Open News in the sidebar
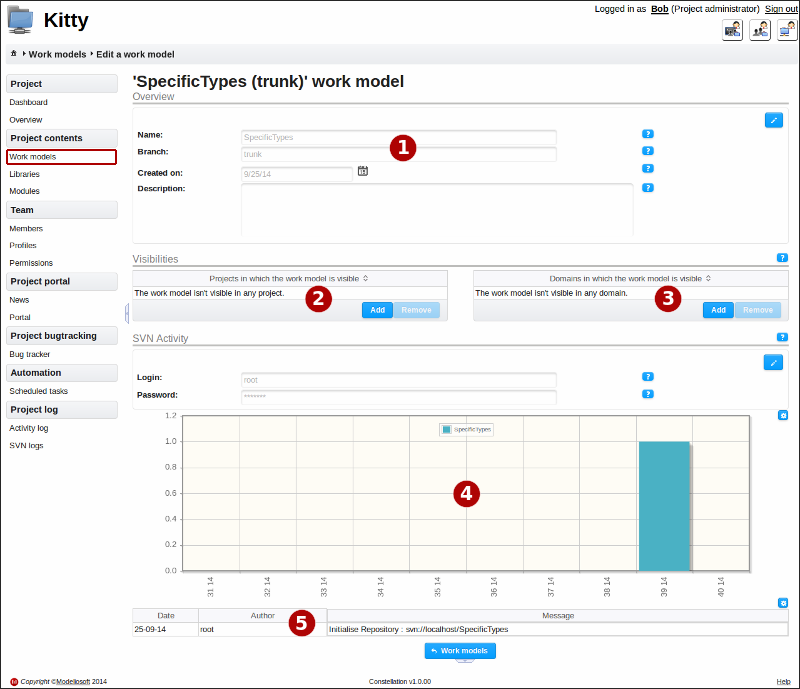Image resolution: width=800 pixels, height=689 pixels. click(19, 300)
